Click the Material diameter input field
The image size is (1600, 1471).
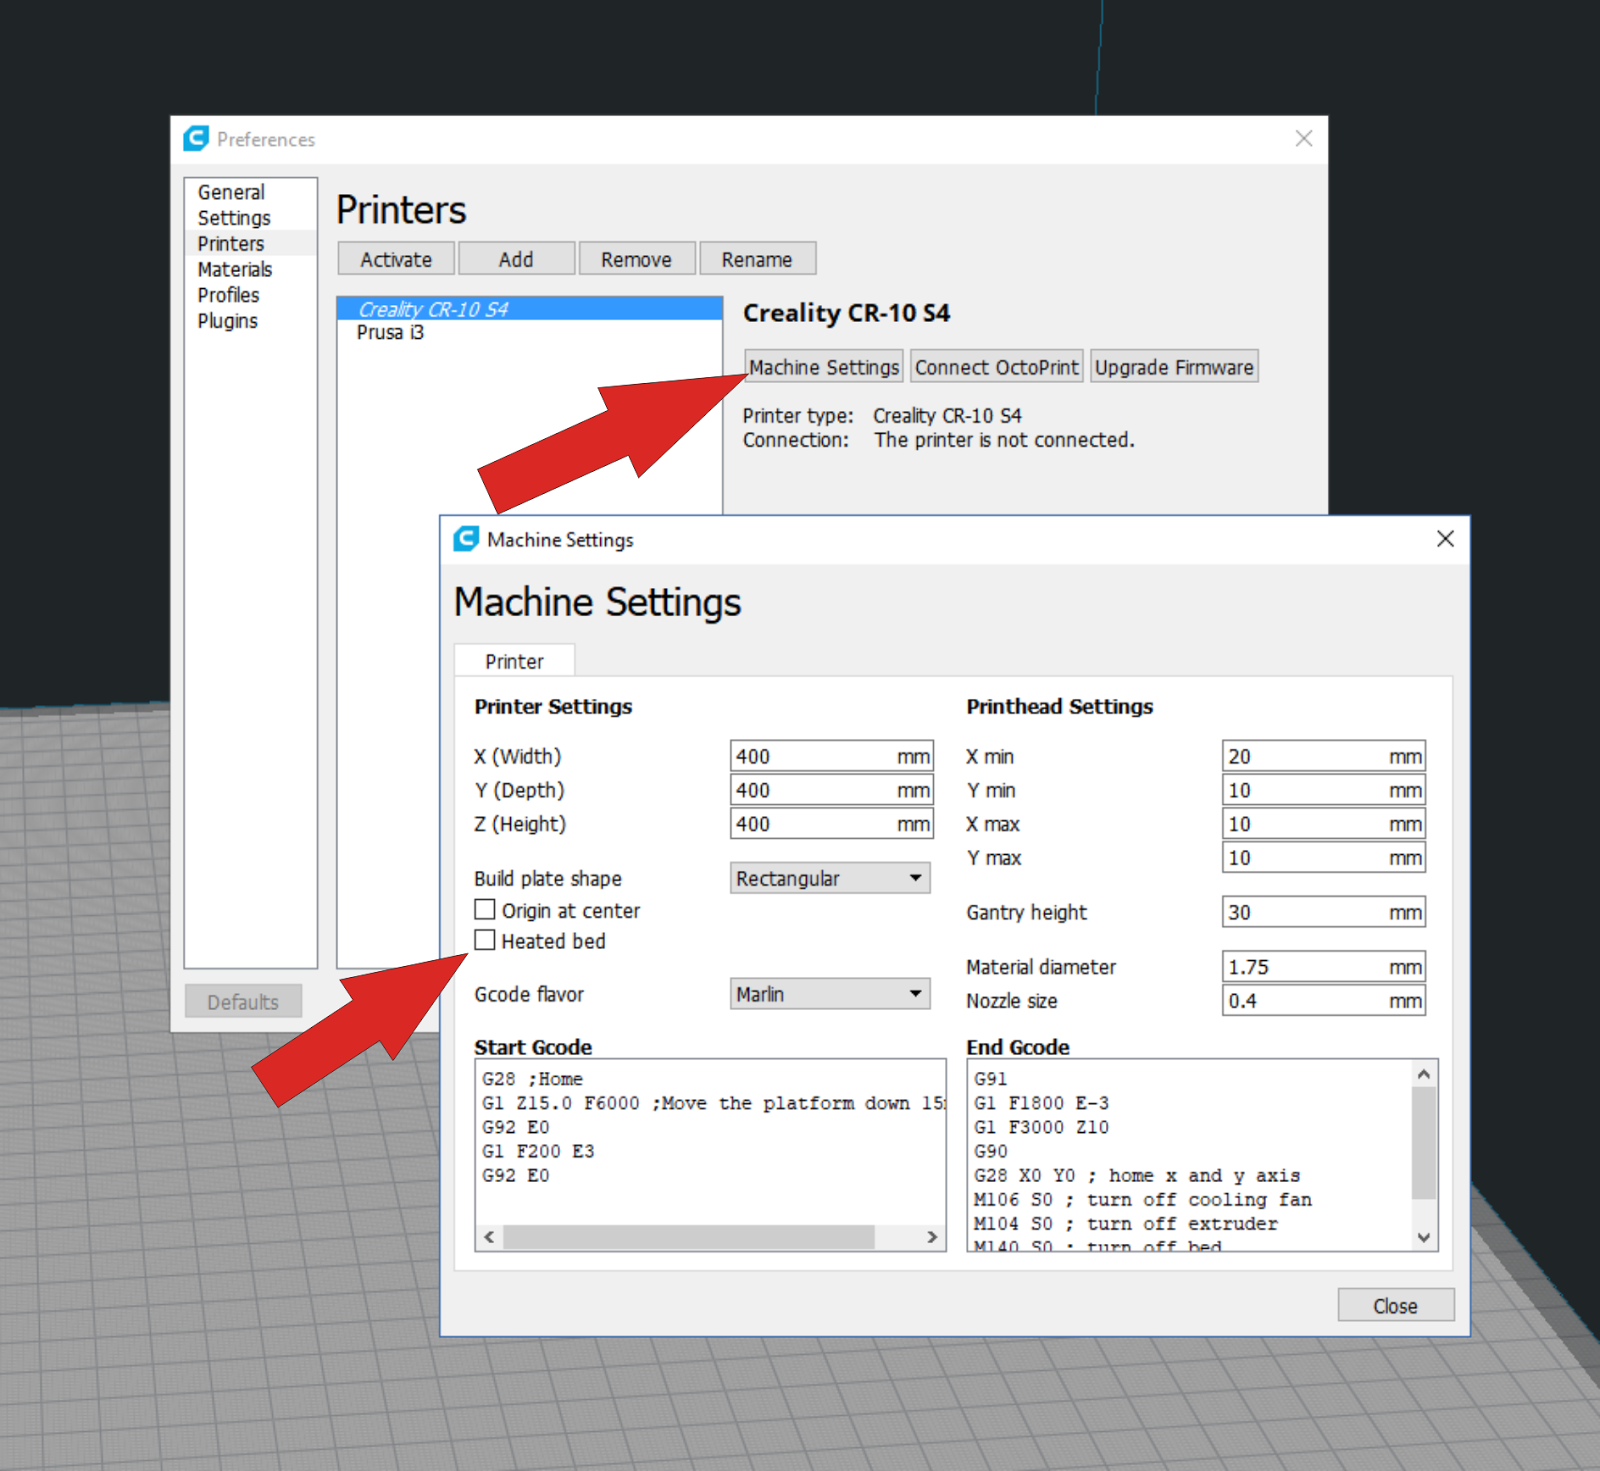(x=1323, y=967)
